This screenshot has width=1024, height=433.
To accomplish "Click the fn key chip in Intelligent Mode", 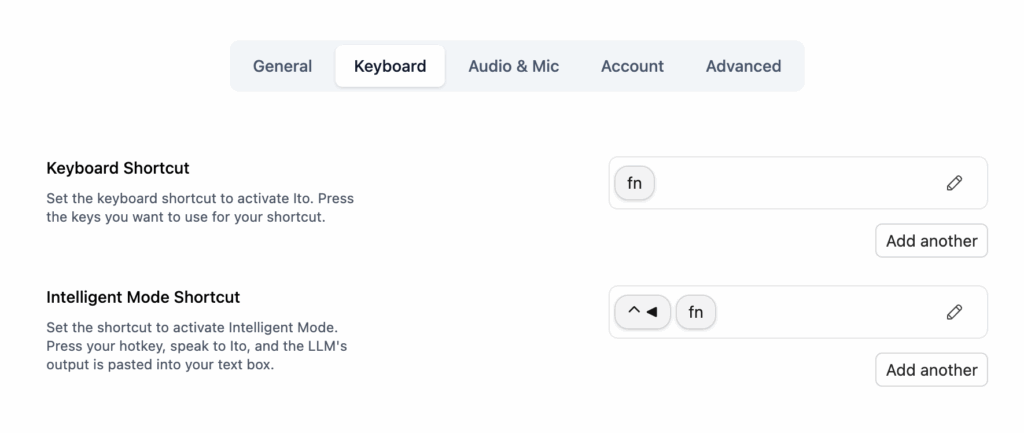I will (x=696, y=313).
